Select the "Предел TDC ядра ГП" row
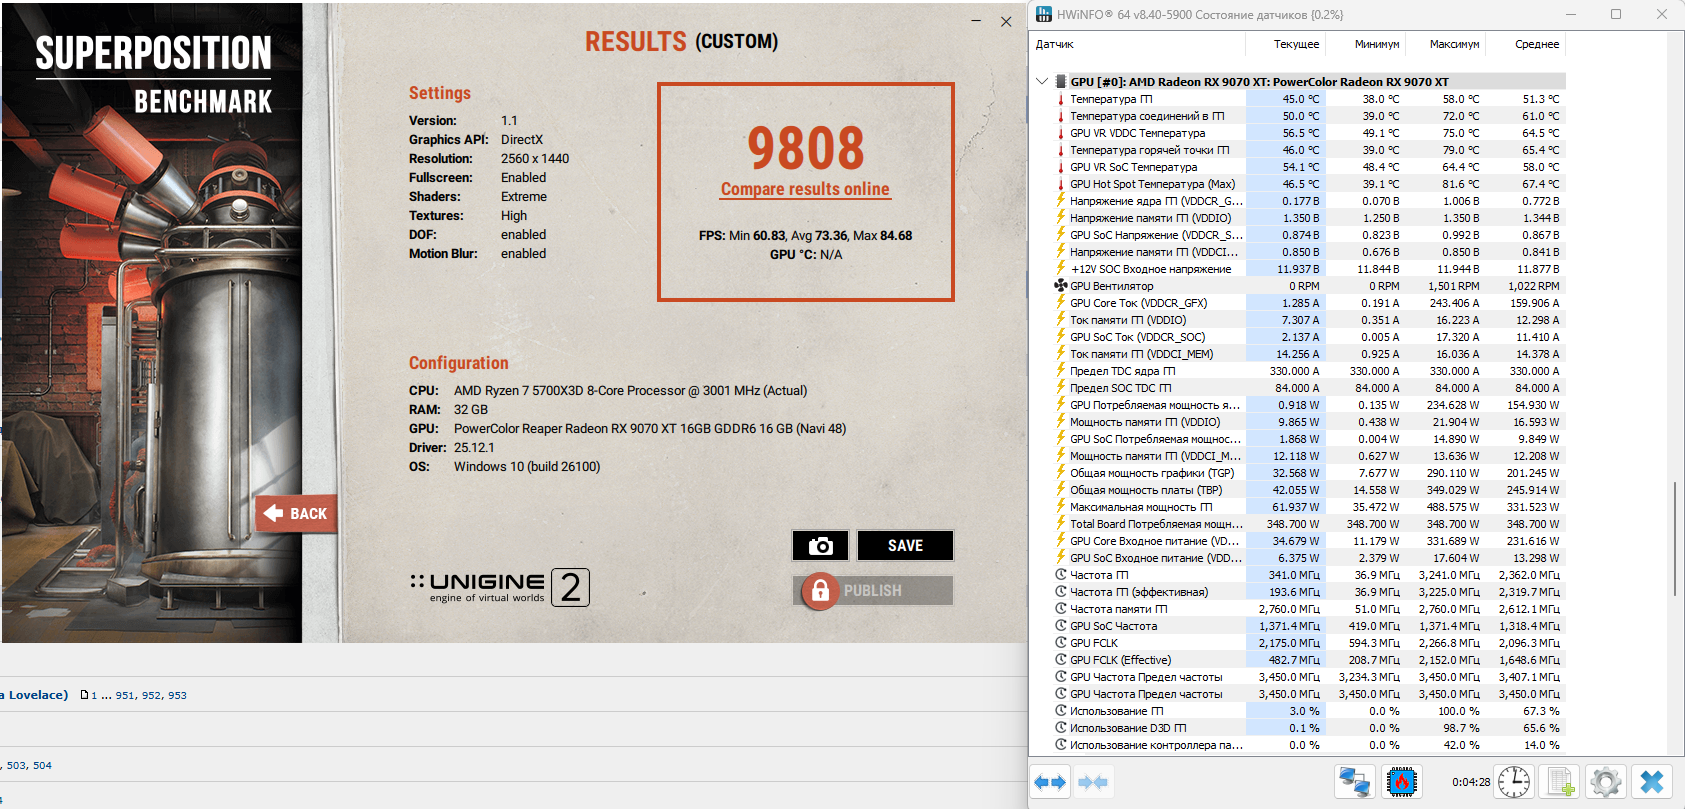Image resolution: width=1685 pixels, height=809 pixels. (1310, 371)
